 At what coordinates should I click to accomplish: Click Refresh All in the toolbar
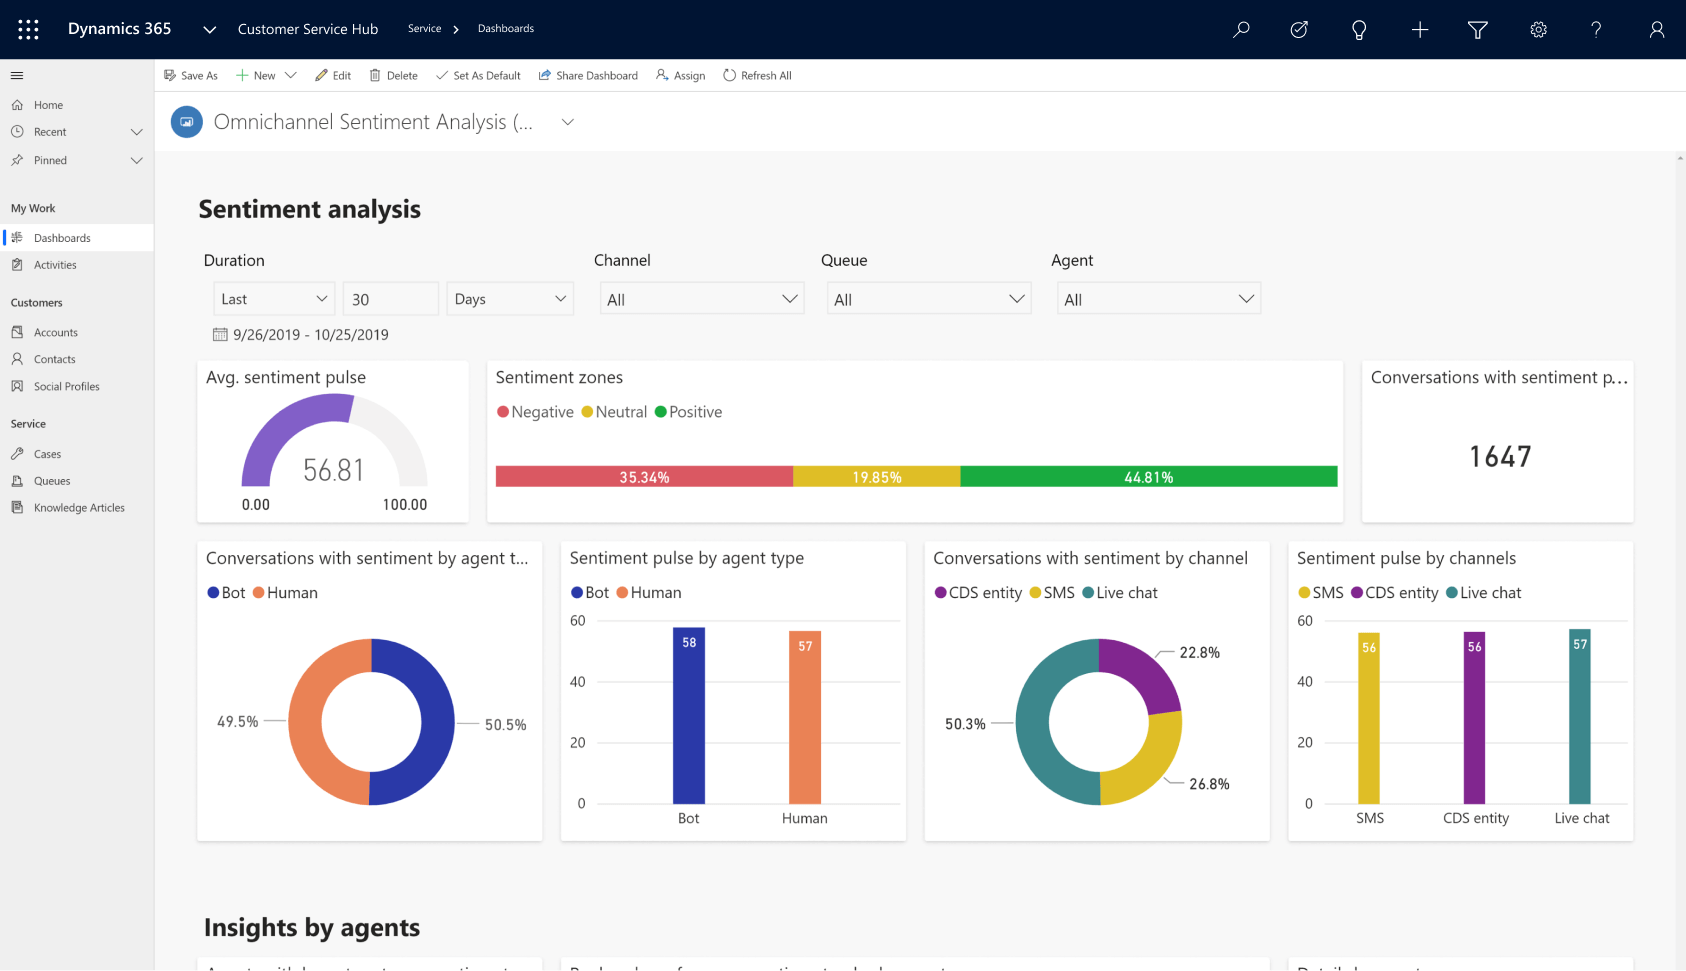(x=757, y=76)
